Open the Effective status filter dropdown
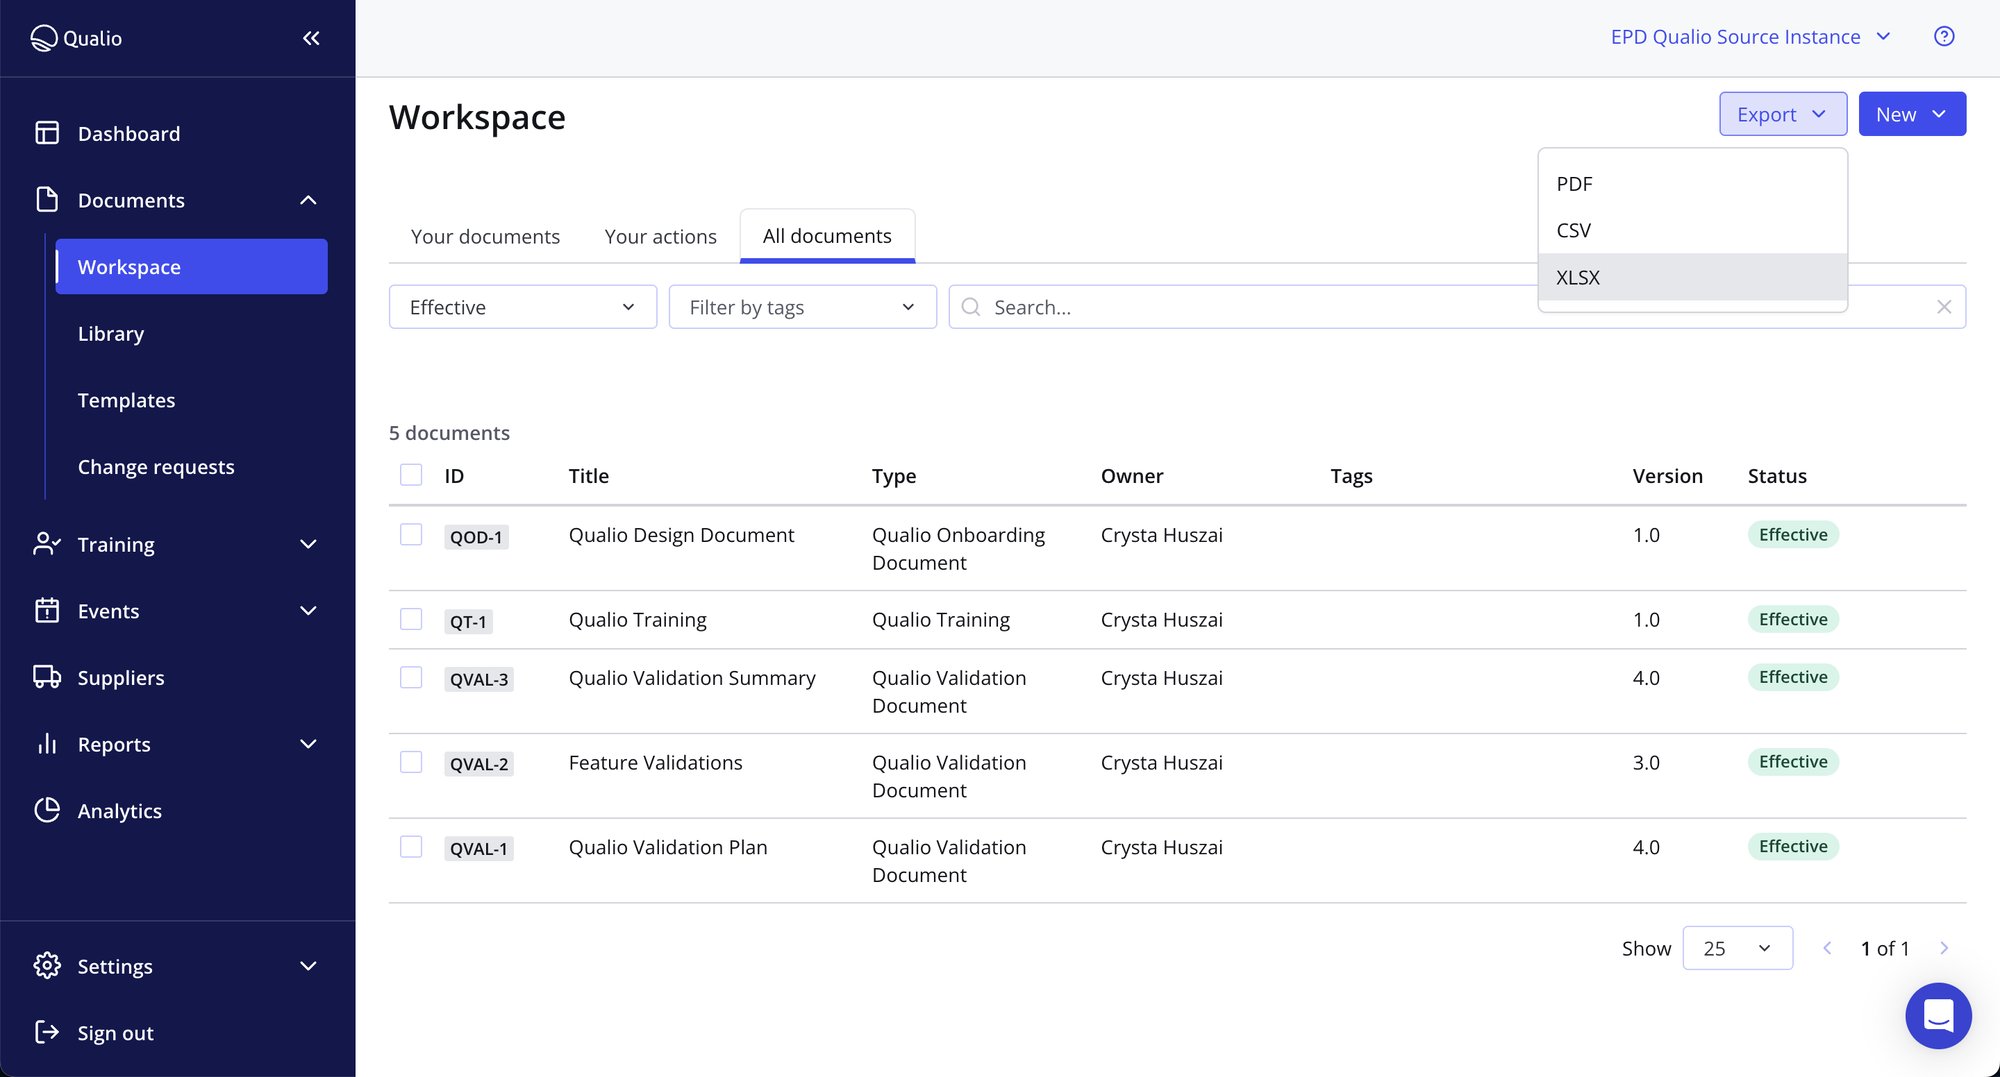 [522, 307]
